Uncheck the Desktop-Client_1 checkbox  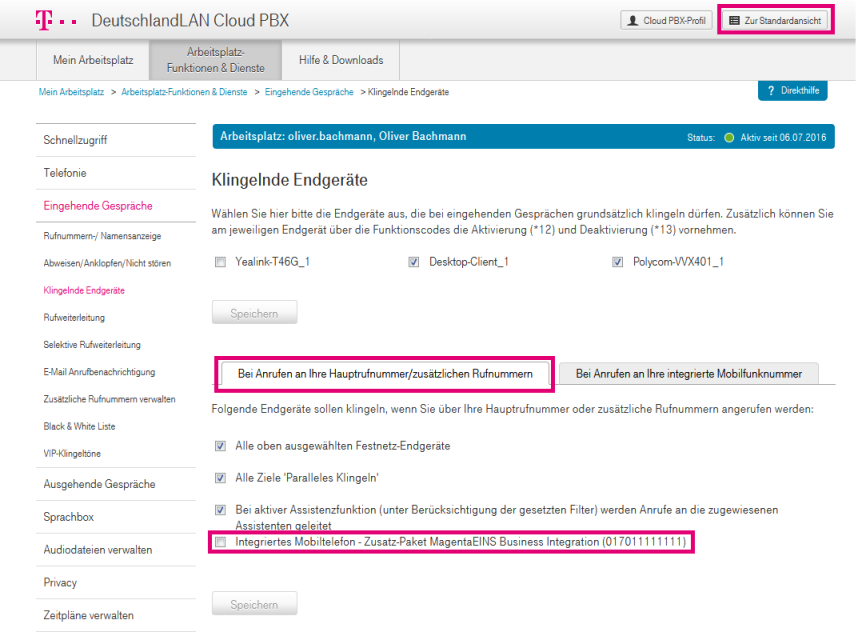pyautogui.click(x=414, y=262)
